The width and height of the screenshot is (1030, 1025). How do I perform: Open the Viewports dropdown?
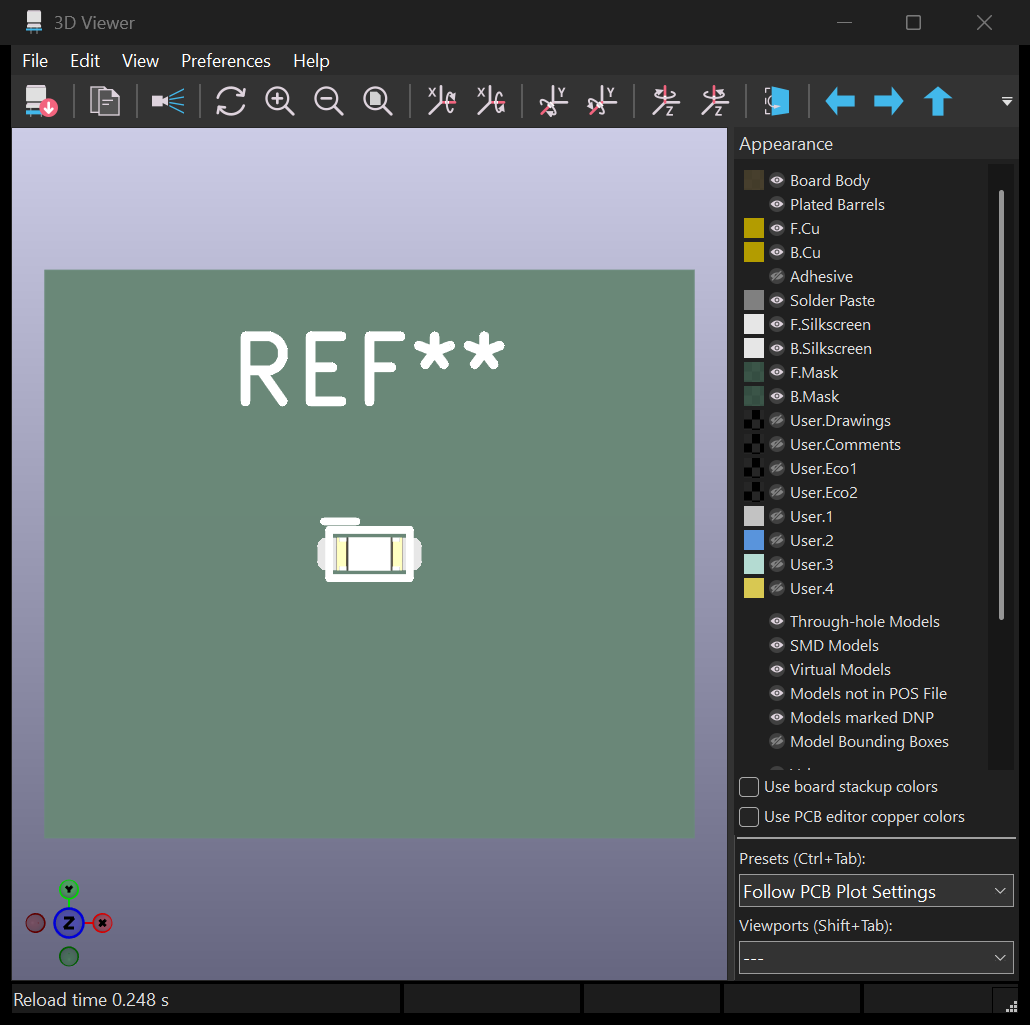[x=876, y=957]
